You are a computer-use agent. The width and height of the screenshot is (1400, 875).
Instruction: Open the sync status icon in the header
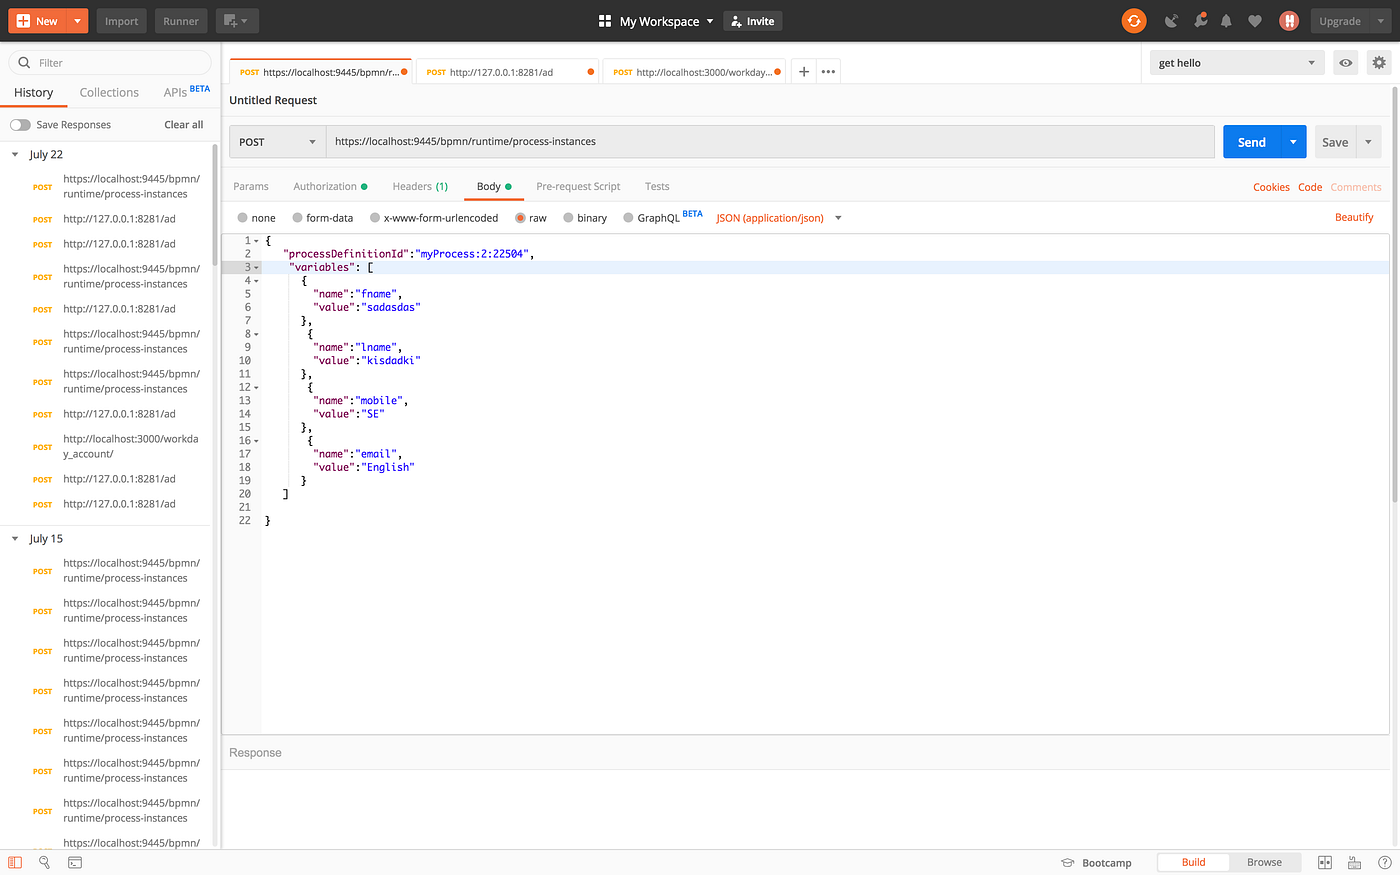(1134, 20)
